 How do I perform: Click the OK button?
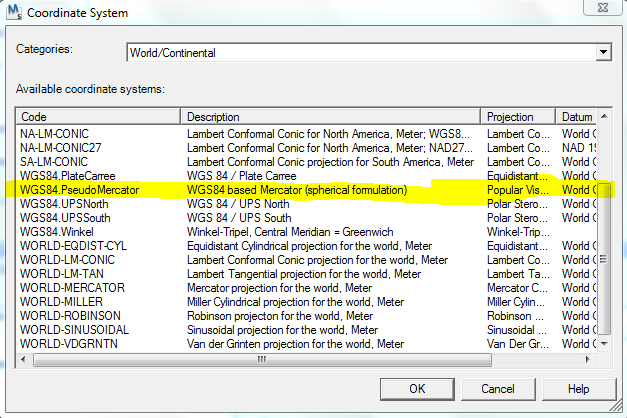tap(417, 389)
